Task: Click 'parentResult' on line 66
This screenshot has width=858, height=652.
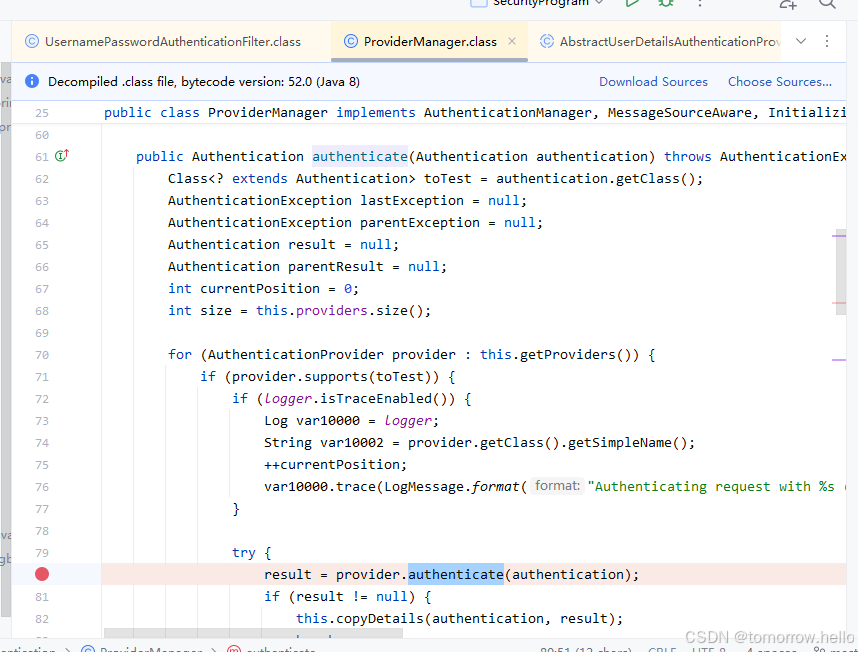Action: pos(335,266)
